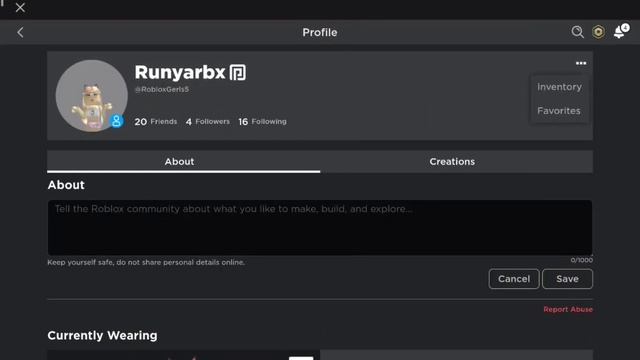Screen dimensions: 640x360
Task: View the 20 Friends list
Action: tap(156, 122)
